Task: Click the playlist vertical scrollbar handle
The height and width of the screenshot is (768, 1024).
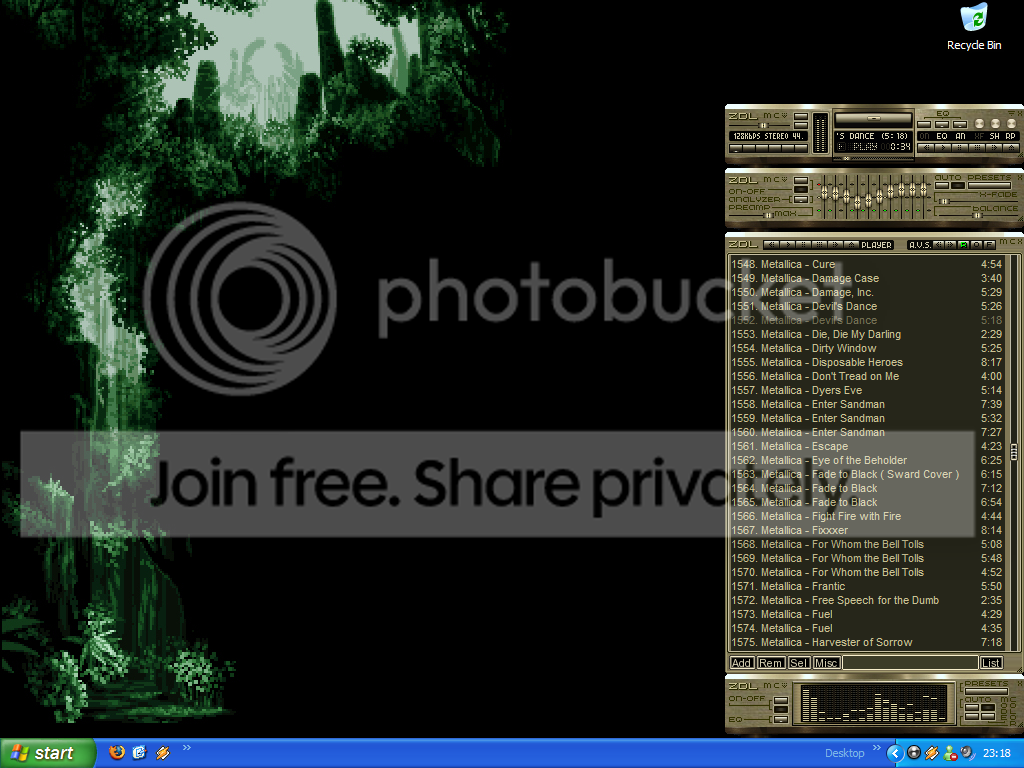Action: [1014, 451]
